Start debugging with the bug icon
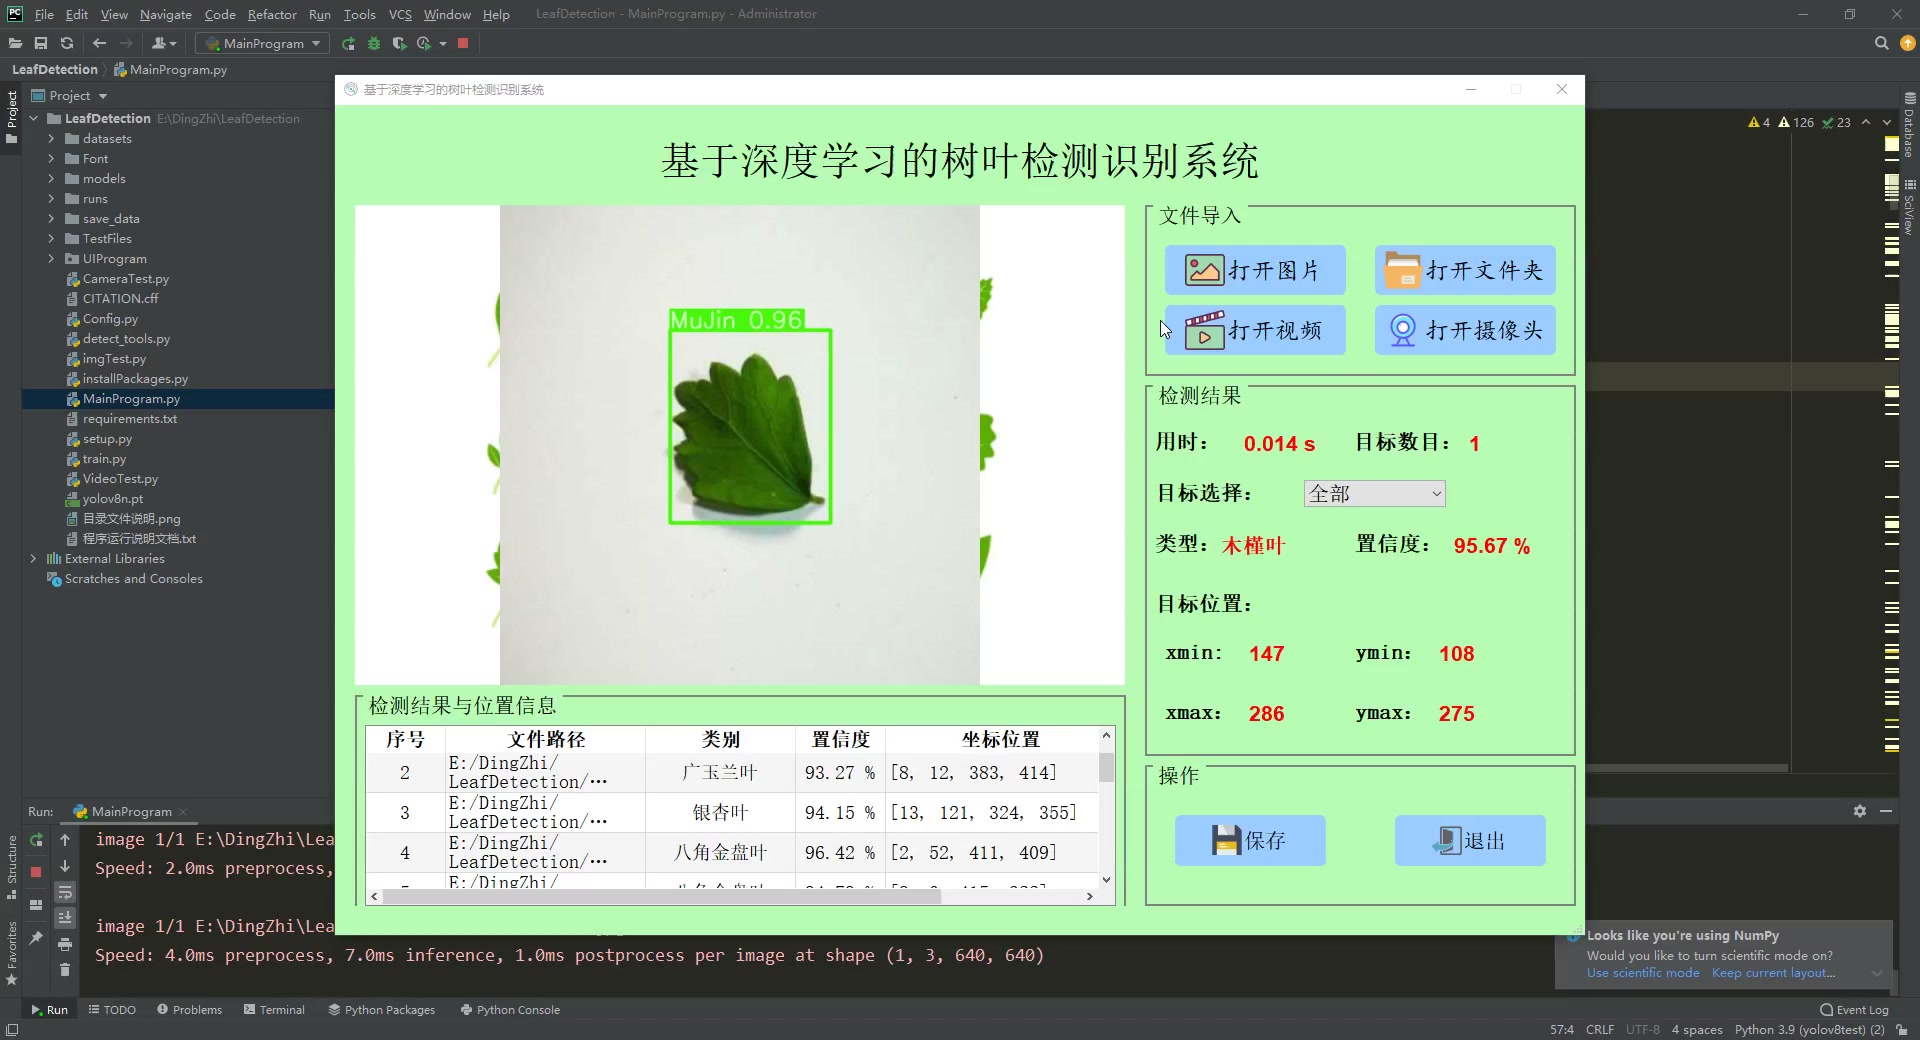The width and height of the screenshot is (1920, 1040). tap(374, 43)
